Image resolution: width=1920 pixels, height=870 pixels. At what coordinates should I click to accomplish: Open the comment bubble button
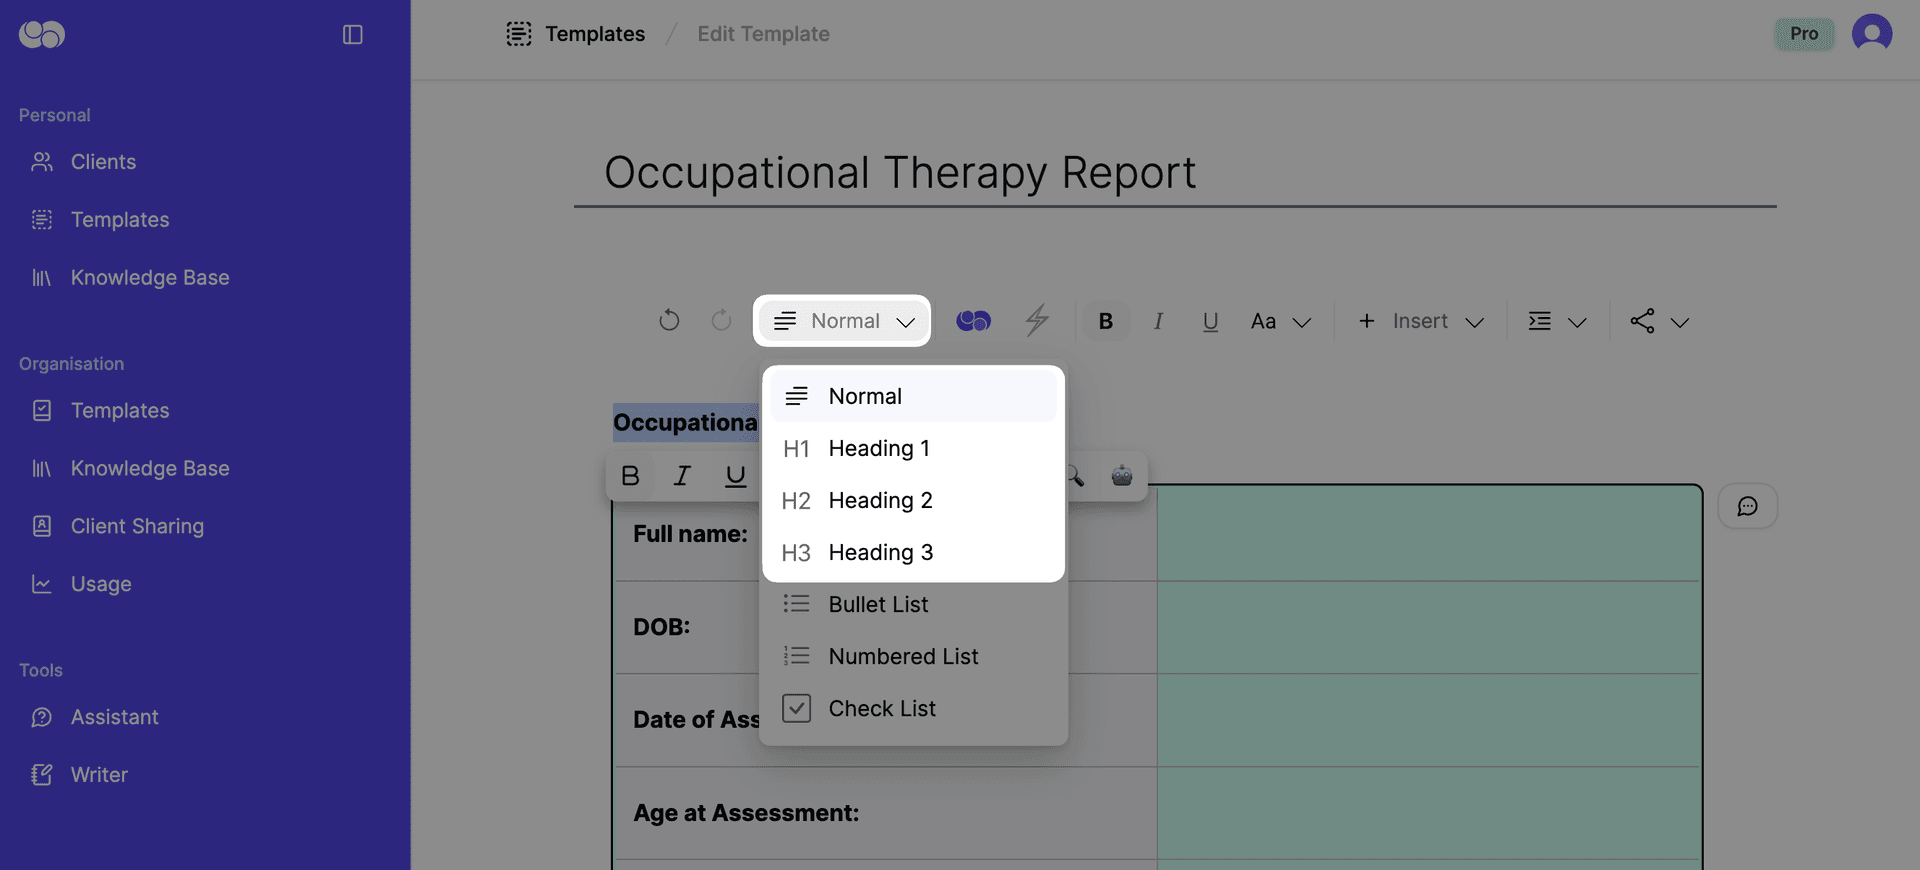1747,506
